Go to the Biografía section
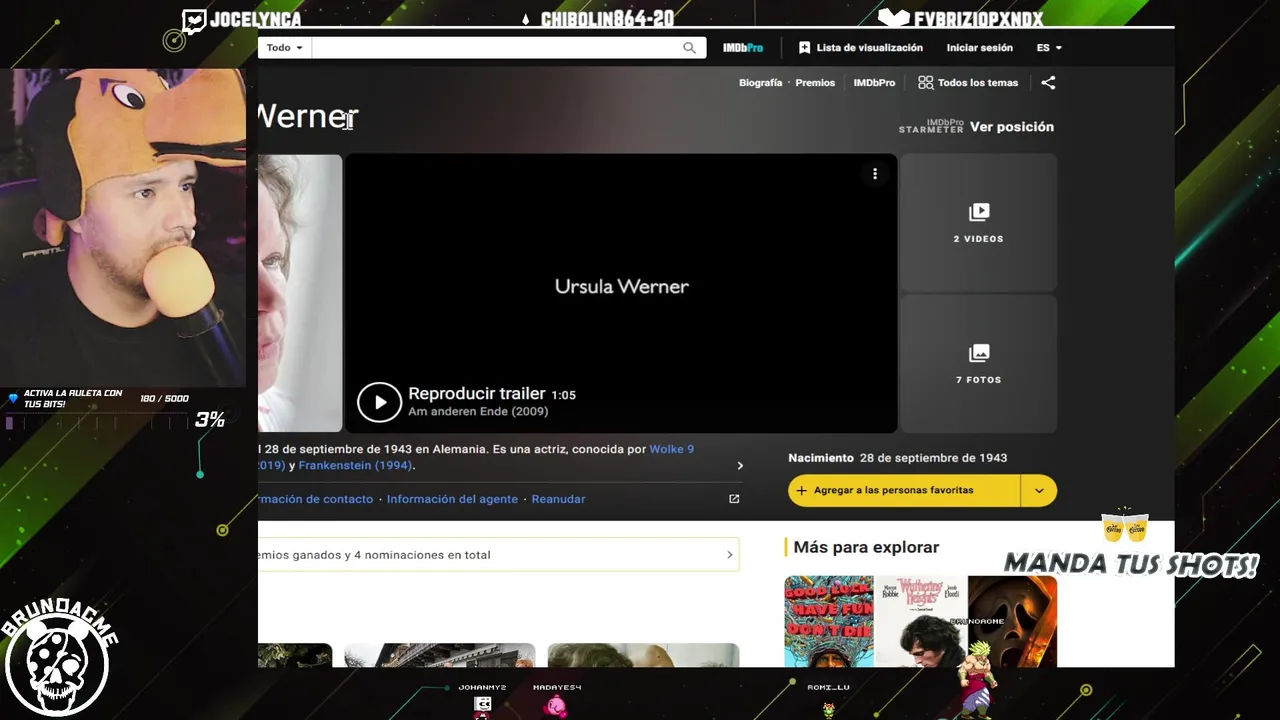Screen dimensions: 1280x720 click(x=761, y=83)
